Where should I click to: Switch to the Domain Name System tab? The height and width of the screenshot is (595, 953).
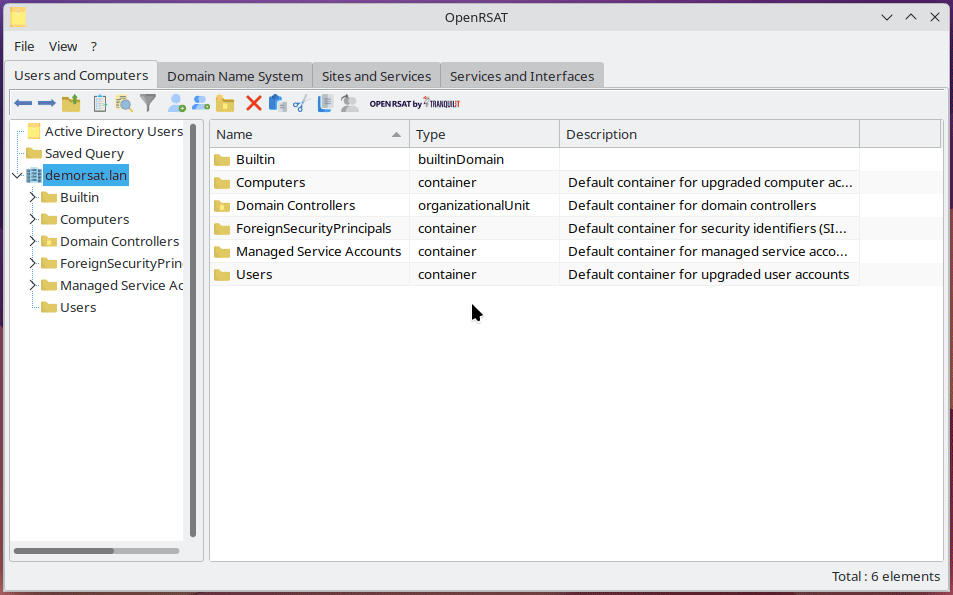click(234, 75)
